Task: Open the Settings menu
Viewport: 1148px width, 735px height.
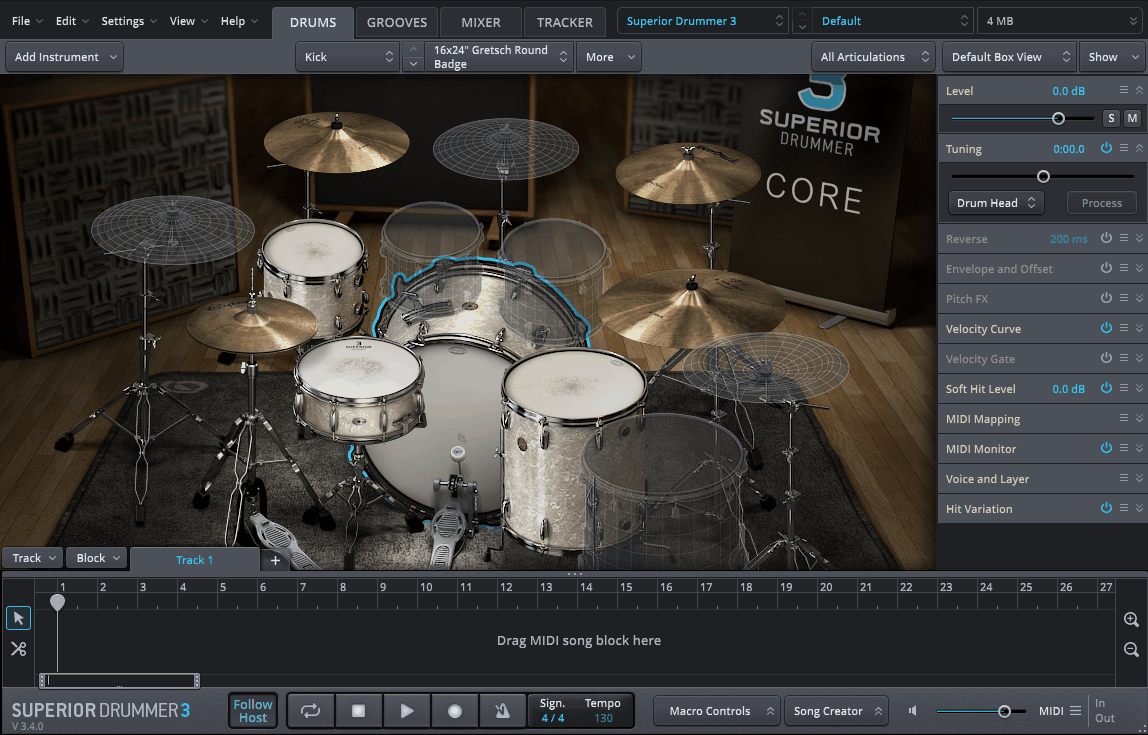Action: 129,21
